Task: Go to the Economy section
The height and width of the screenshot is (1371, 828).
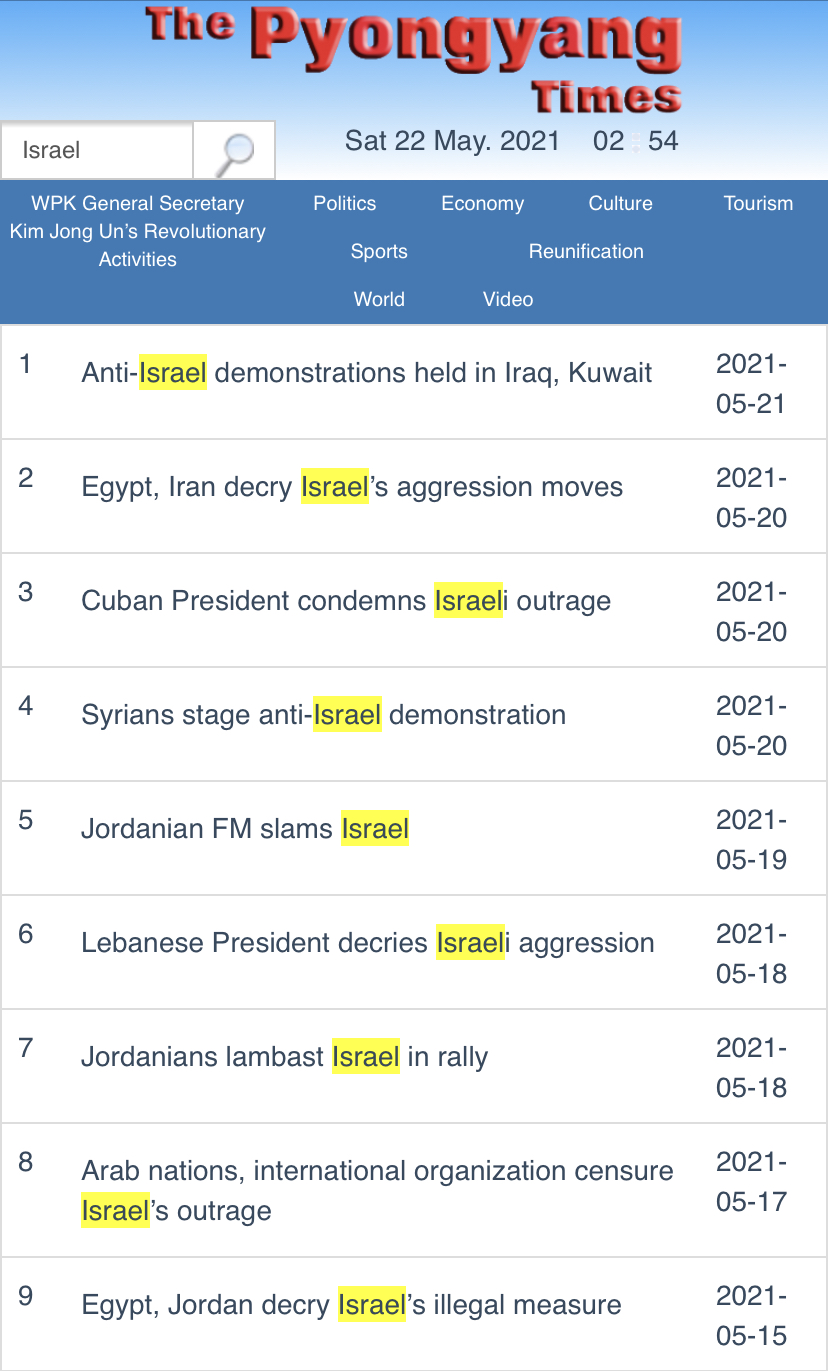Action: (482, 203)
